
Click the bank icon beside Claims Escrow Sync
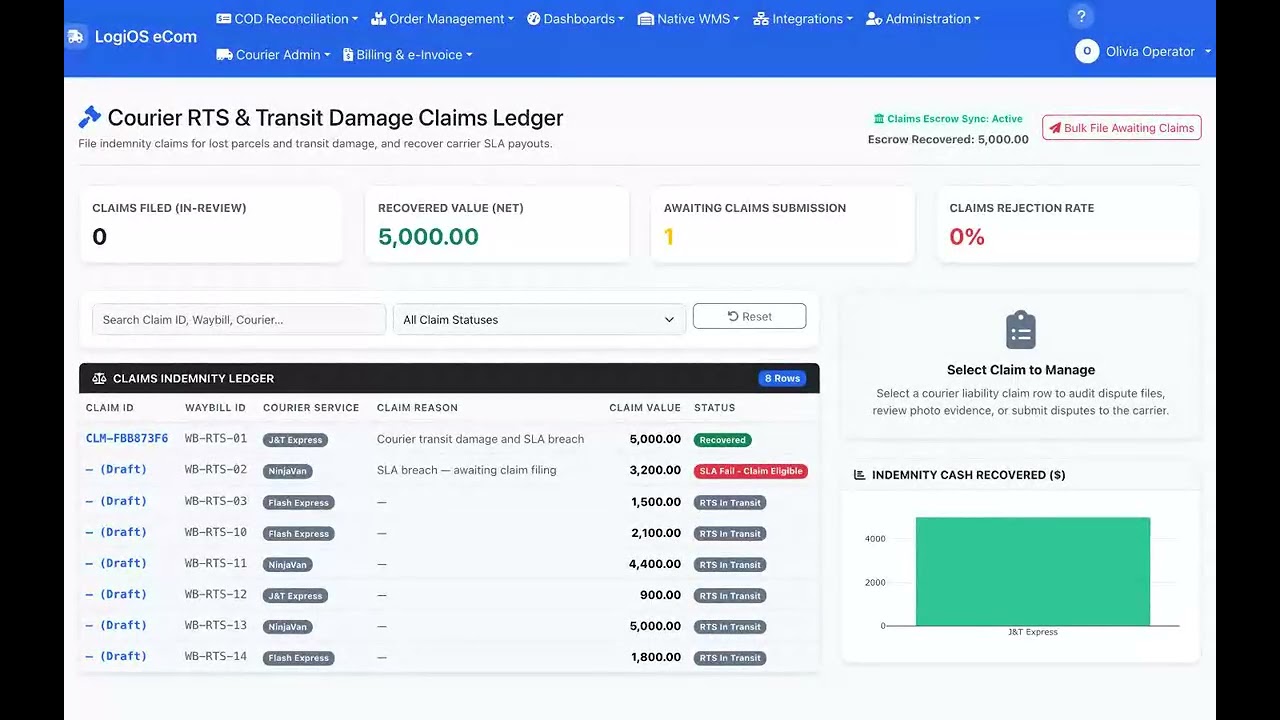(879, 118)
